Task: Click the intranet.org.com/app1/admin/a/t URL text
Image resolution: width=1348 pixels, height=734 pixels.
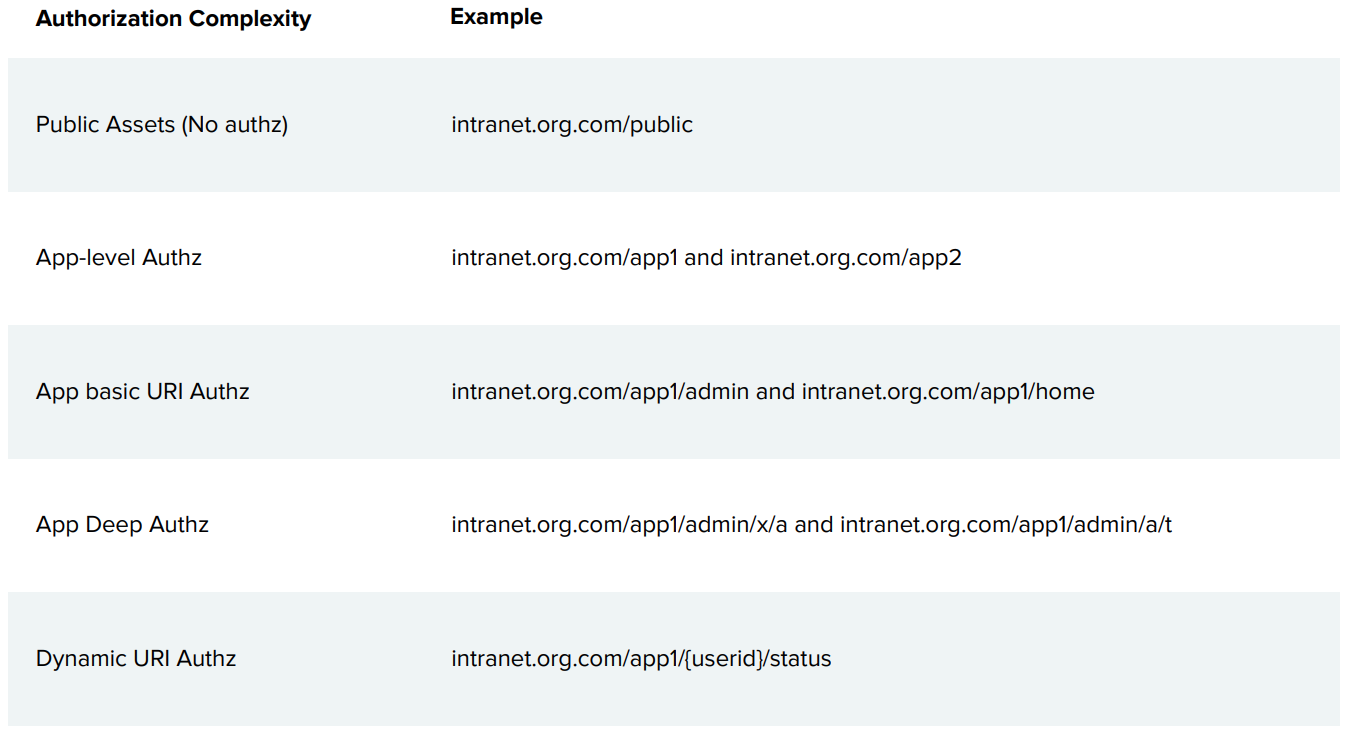Action: pos(1005,525)
